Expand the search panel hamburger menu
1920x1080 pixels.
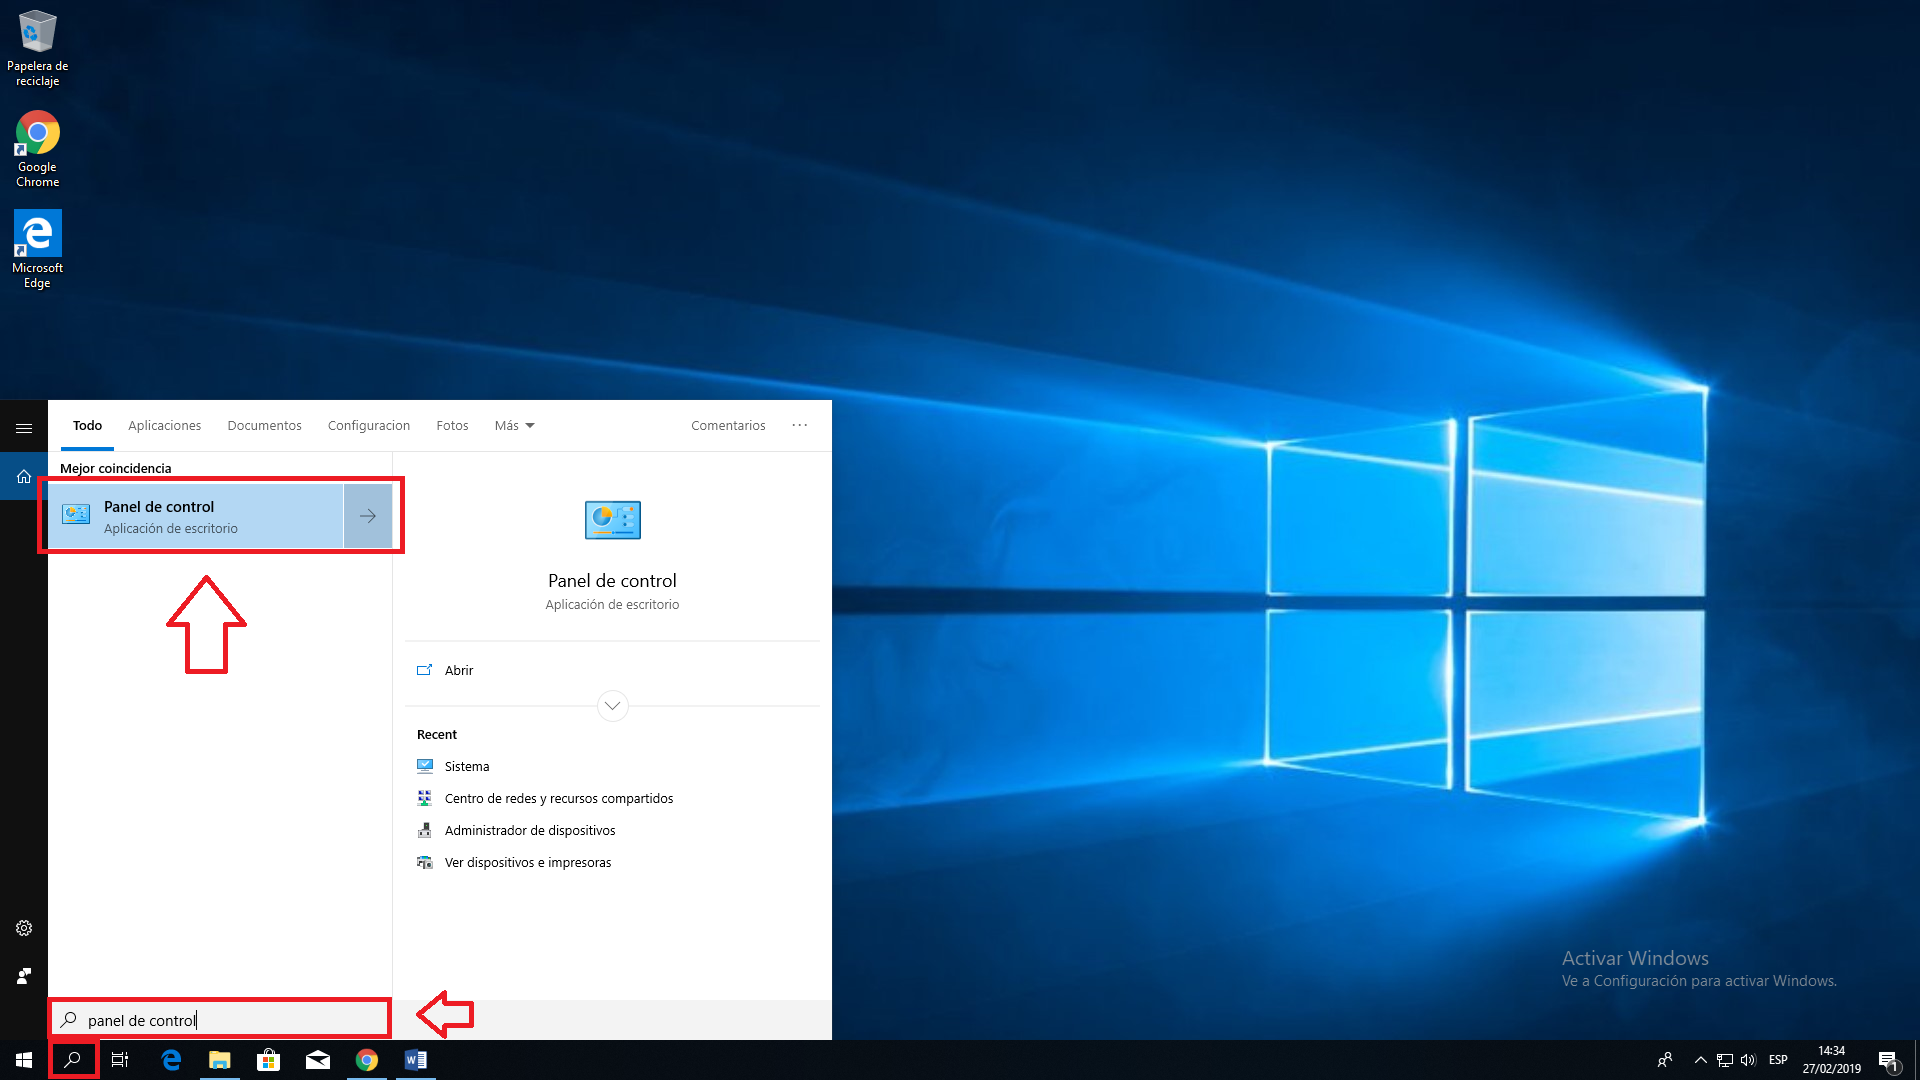24,428
